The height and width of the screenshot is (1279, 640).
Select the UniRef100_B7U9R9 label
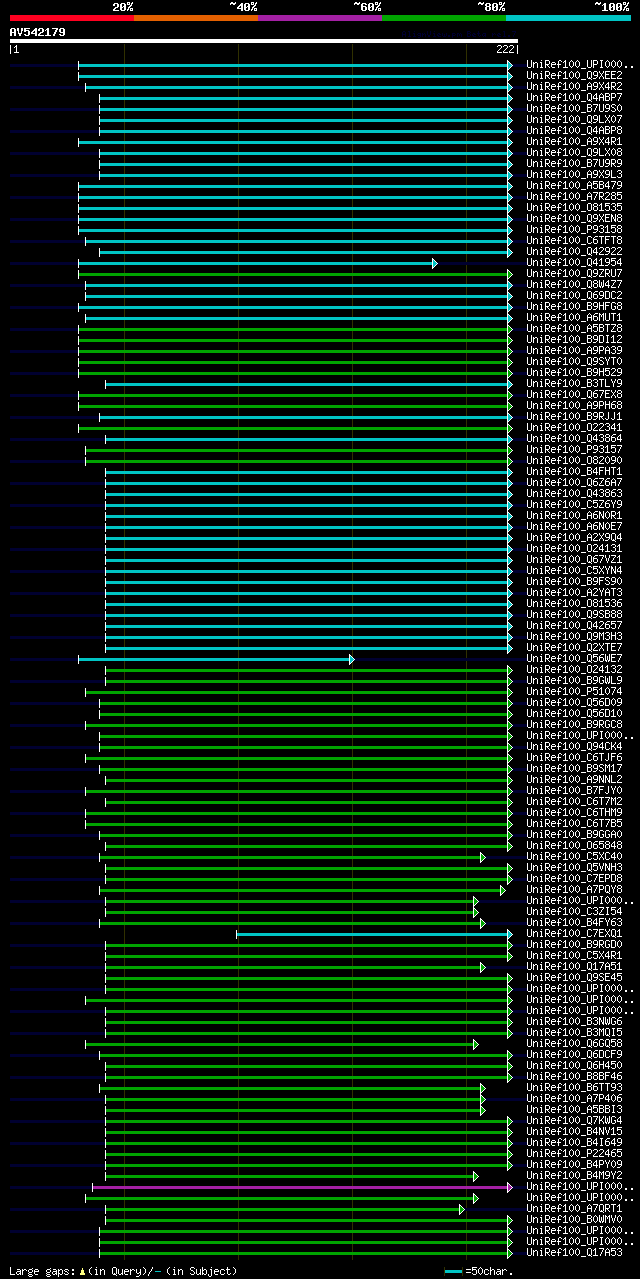(574, 164)
